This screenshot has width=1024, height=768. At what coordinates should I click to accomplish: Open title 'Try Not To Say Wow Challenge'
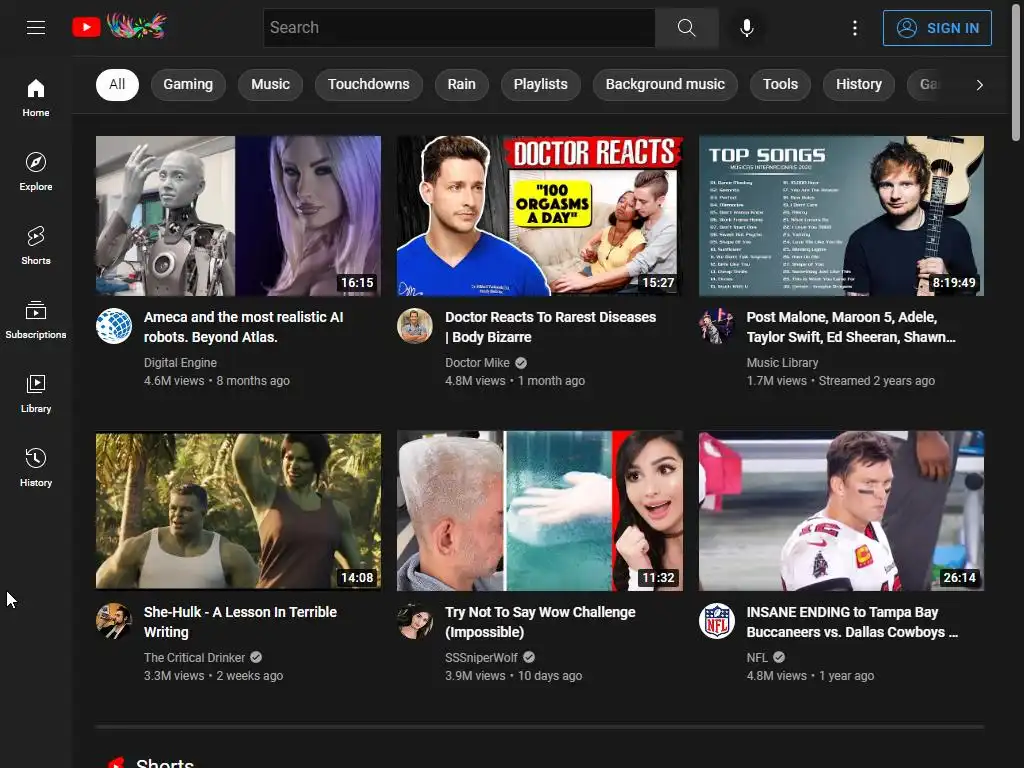pos(540,622)
